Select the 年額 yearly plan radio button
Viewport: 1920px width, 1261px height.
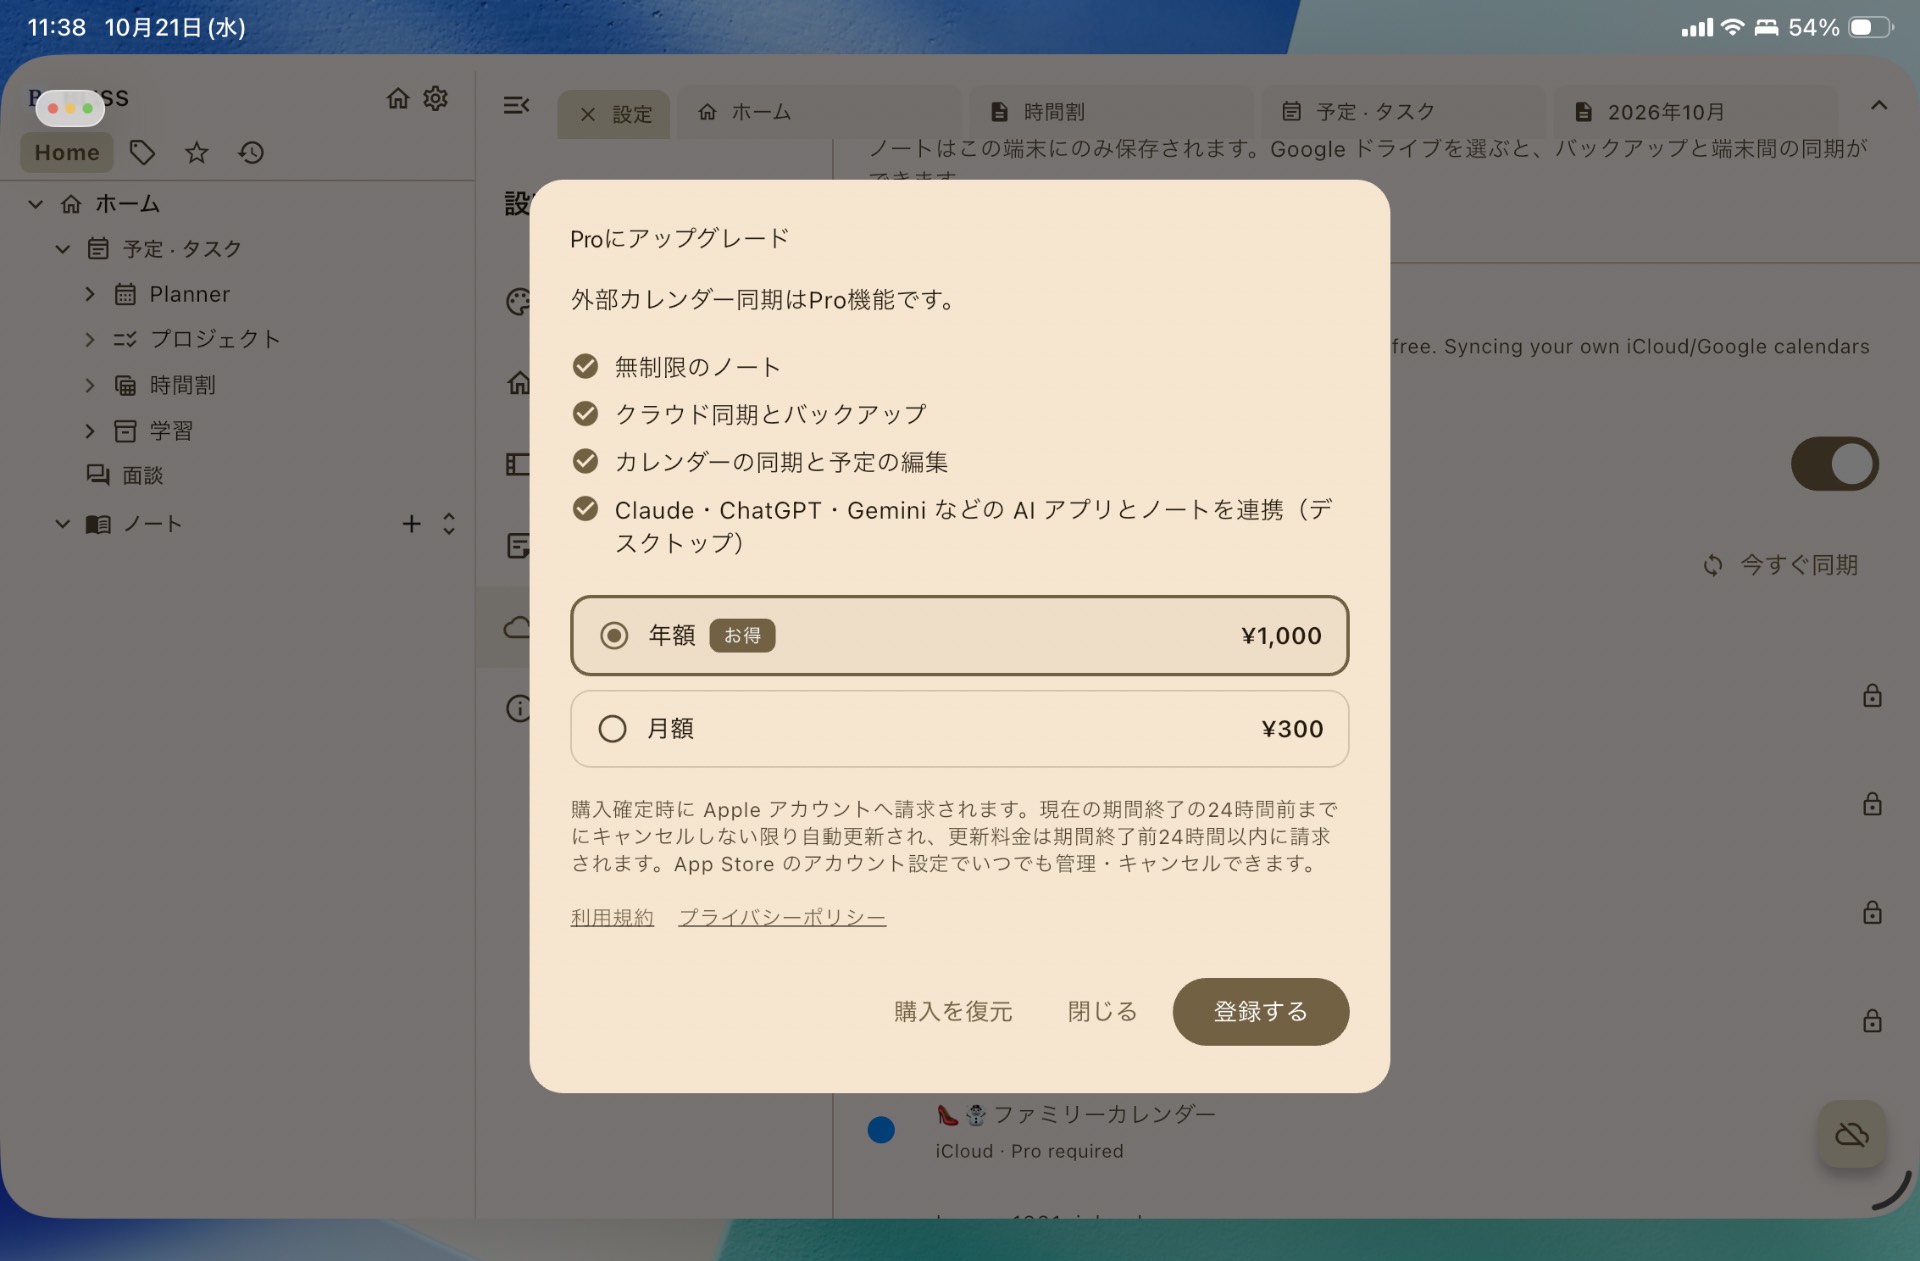pyautogui.click(x=614, y=635)
